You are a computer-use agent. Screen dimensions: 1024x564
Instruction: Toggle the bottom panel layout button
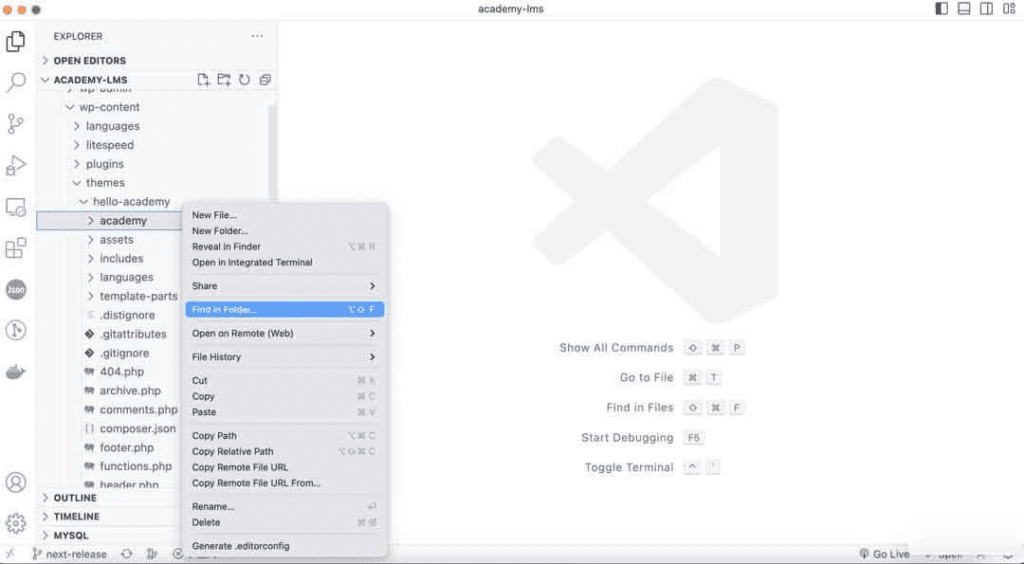964,9
